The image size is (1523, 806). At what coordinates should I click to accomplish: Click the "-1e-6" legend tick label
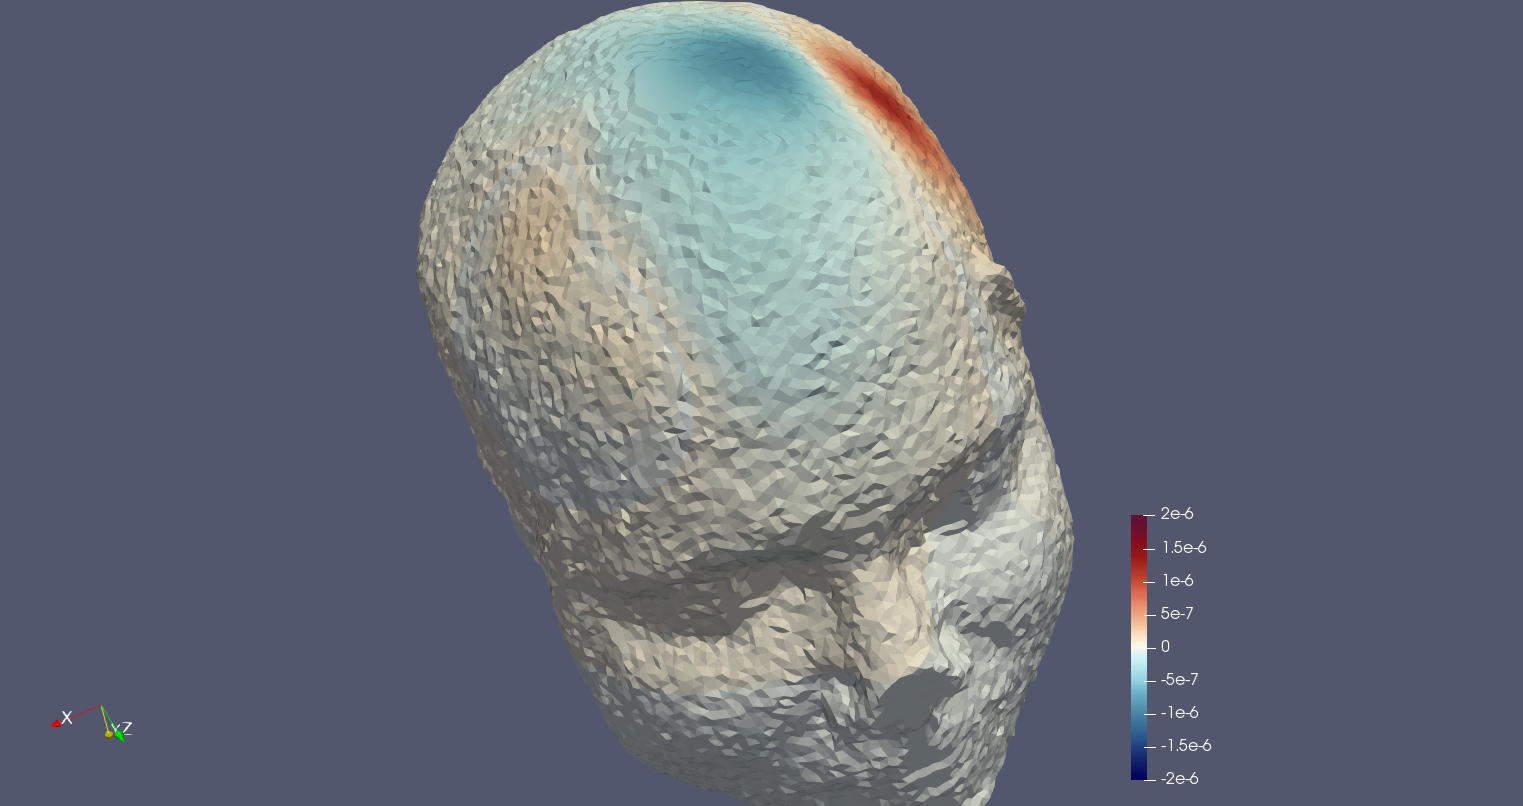(1180, 712)
